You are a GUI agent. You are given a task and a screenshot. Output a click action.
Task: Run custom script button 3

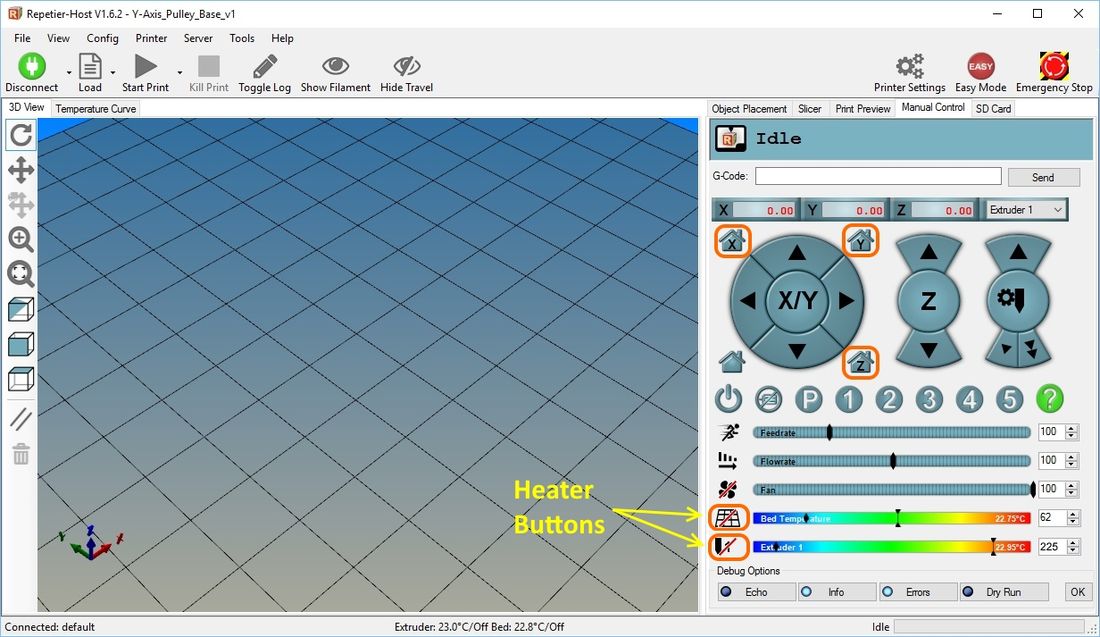pyautogui.click(x=929, y=399)
